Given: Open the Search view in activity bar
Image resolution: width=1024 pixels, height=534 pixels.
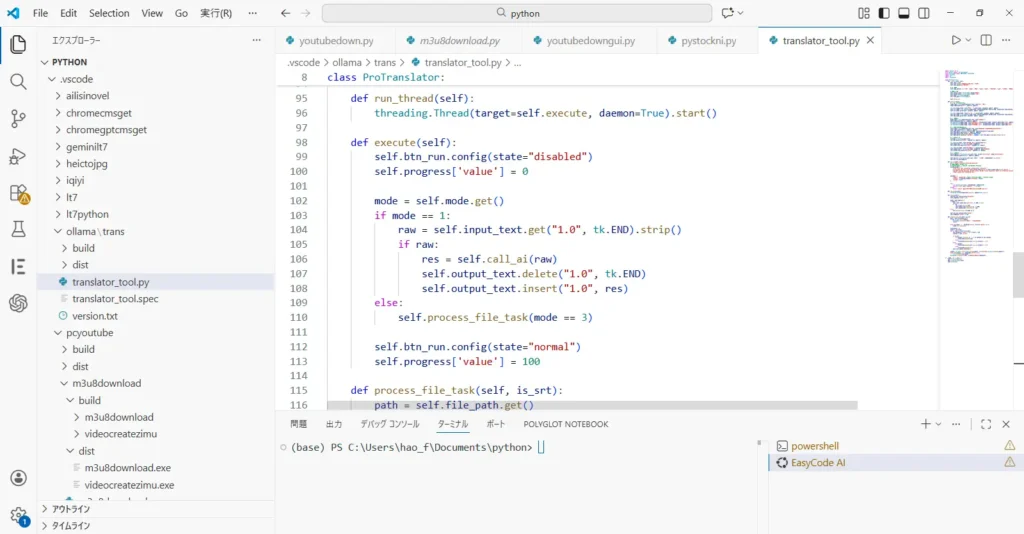Looking at the screenshot, I should pos(18,81).
